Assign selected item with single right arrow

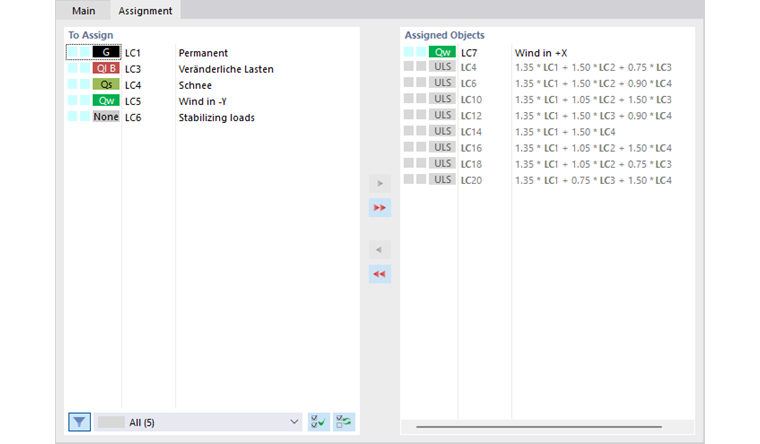coord(380,183)
